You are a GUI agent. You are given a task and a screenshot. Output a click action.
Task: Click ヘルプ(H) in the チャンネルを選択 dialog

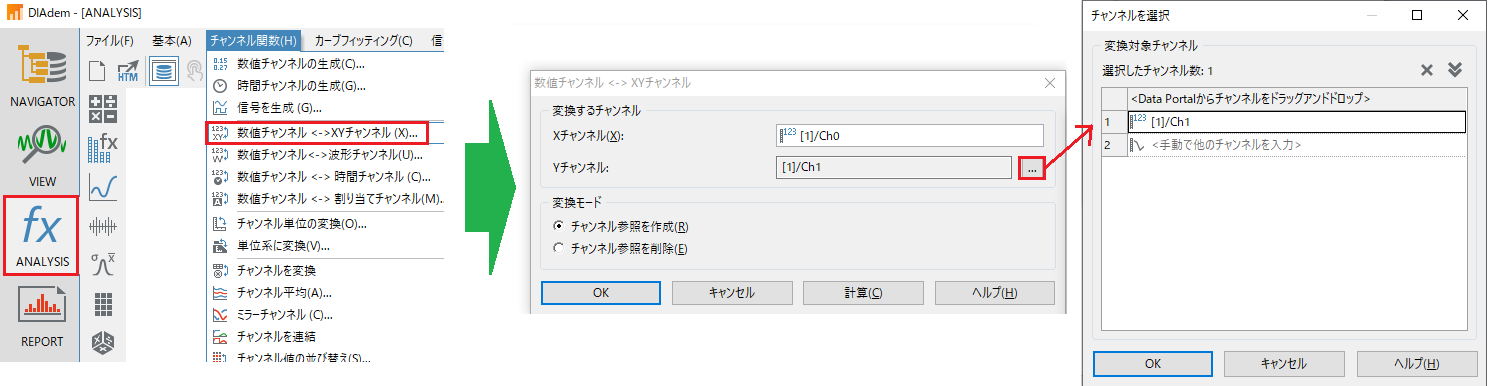1417,363
